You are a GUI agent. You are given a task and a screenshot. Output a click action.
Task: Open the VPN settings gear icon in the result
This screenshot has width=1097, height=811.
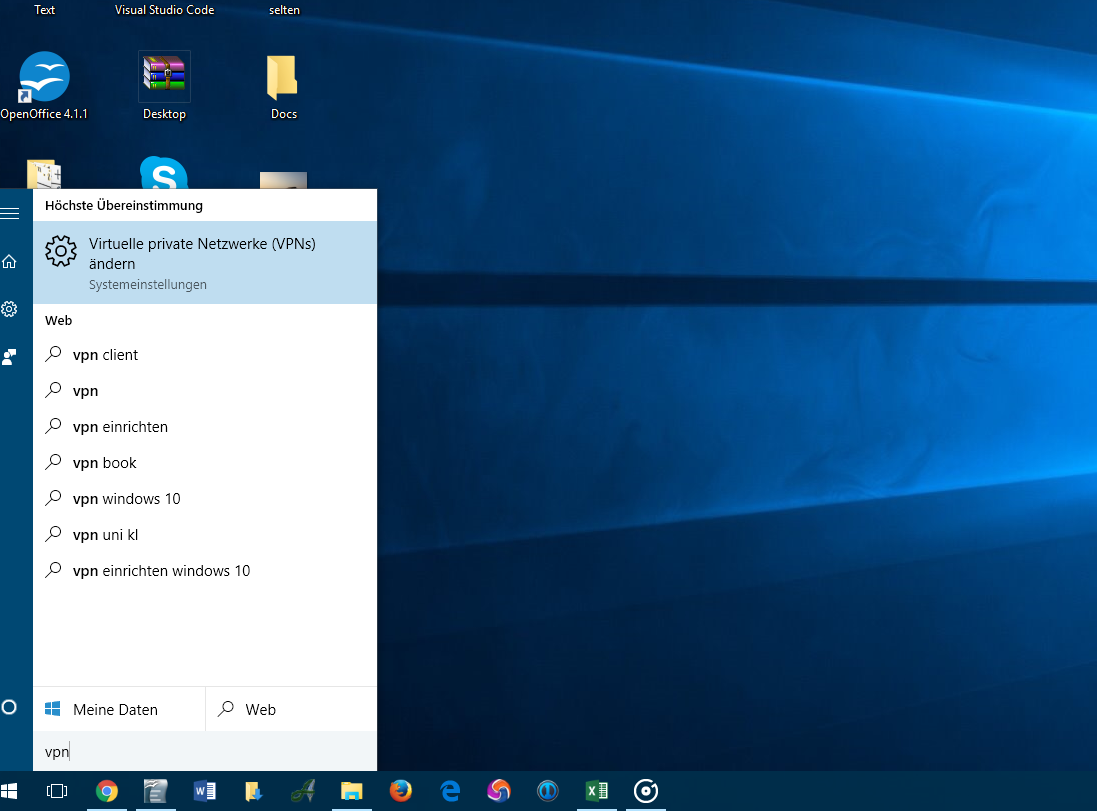61,251
